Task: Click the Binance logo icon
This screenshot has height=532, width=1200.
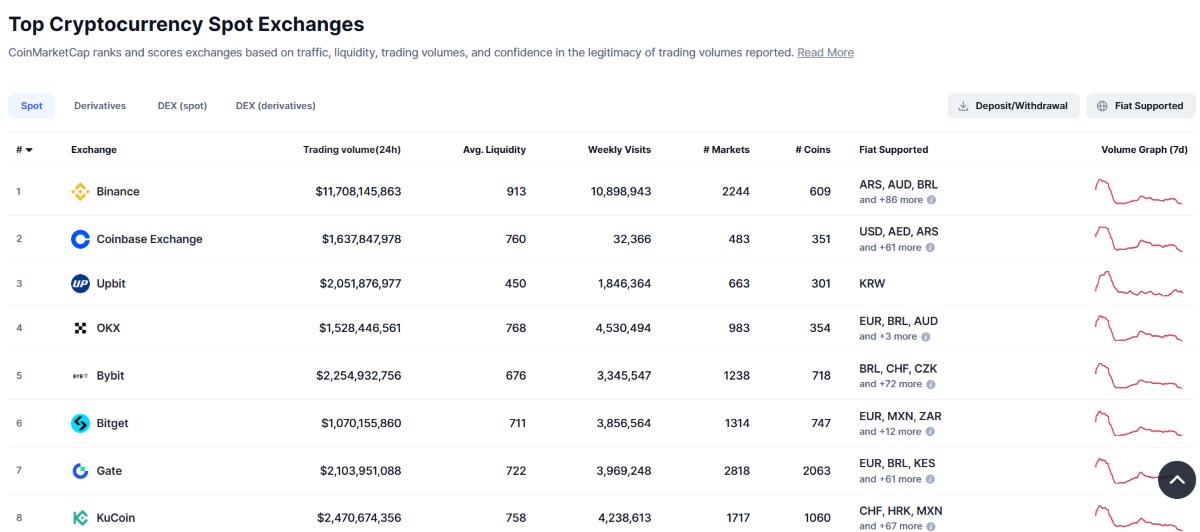Action: click(x=80, y=192)
